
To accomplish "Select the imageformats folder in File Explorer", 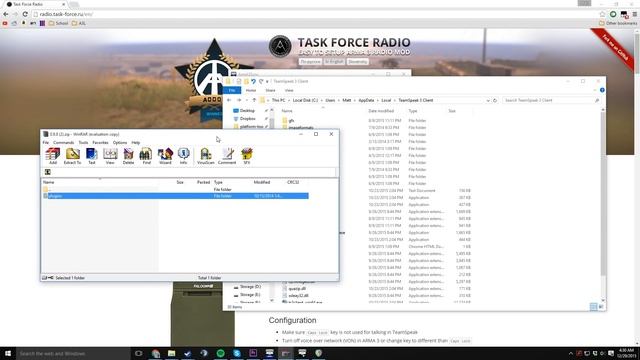I will 300,127.
